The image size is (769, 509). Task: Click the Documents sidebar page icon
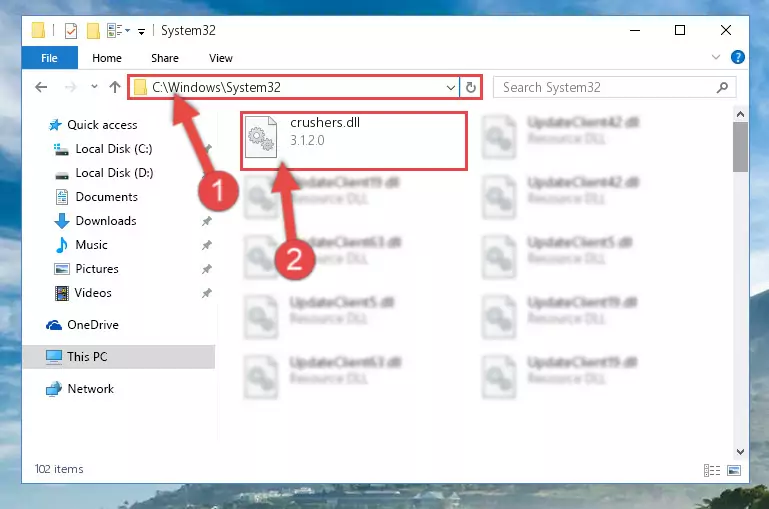[62, 197]
